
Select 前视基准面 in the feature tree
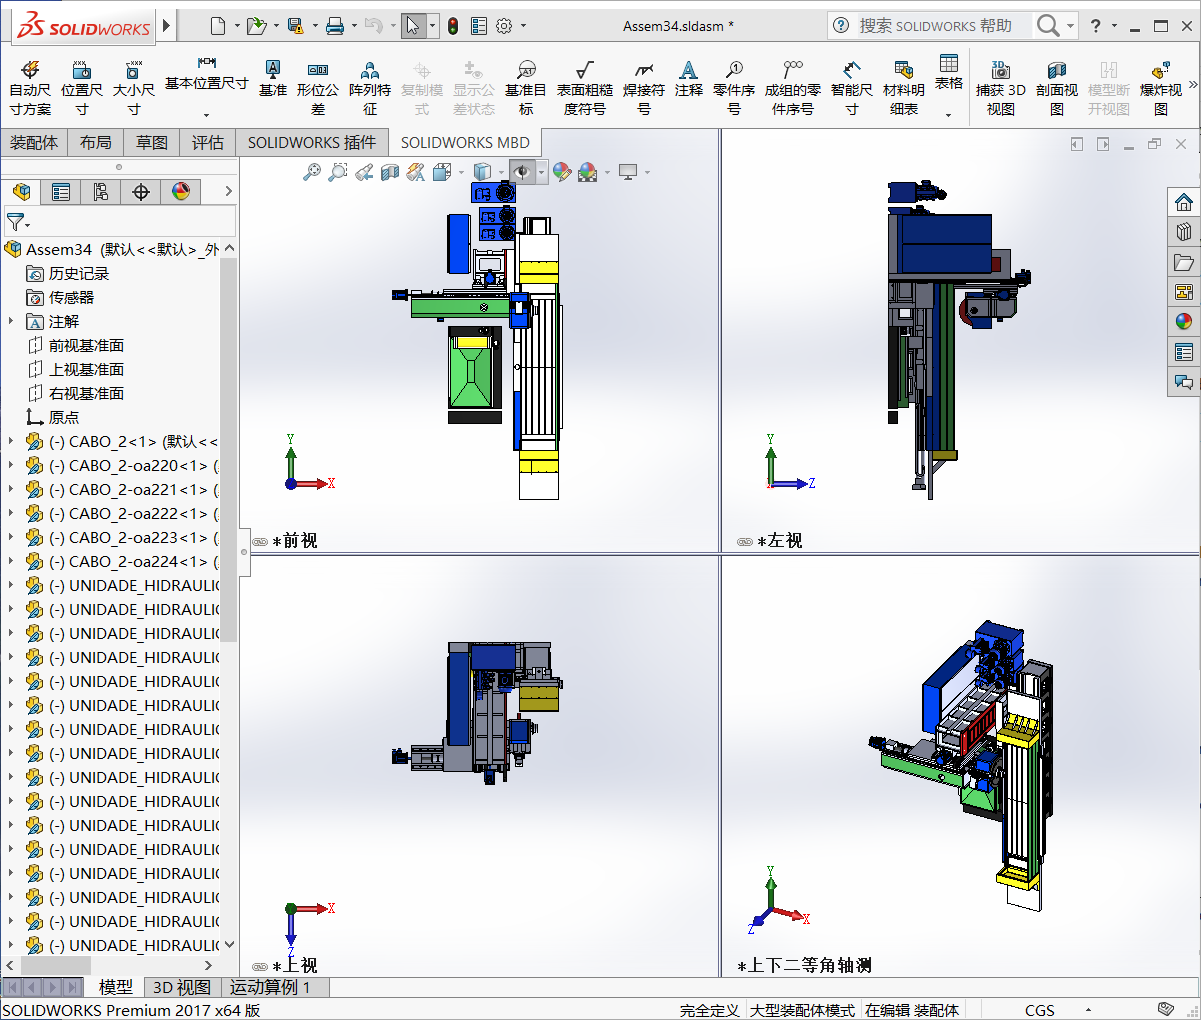(x=86, y=345)
